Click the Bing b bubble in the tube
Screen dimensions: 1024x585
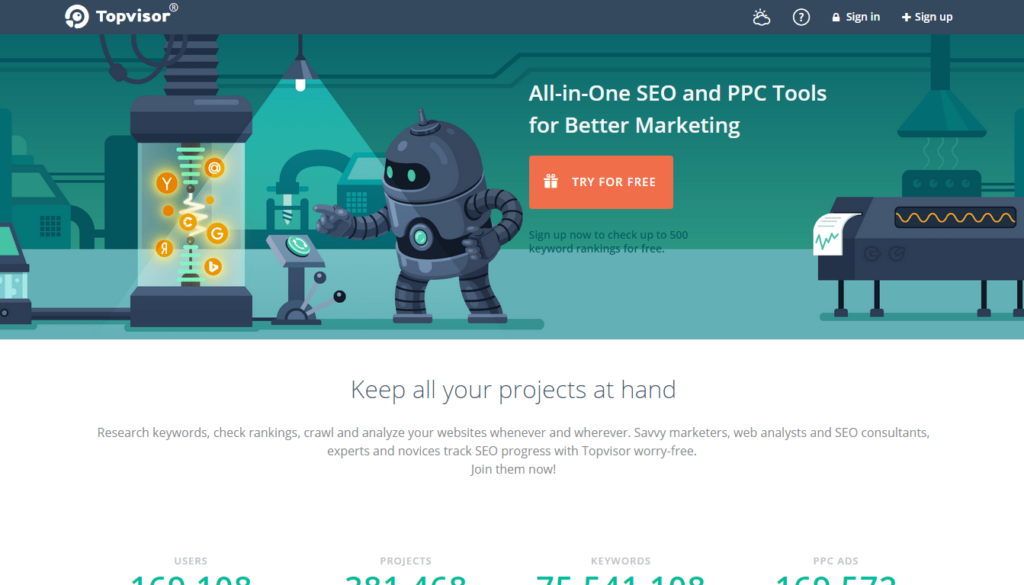click(x=213, y=266)
